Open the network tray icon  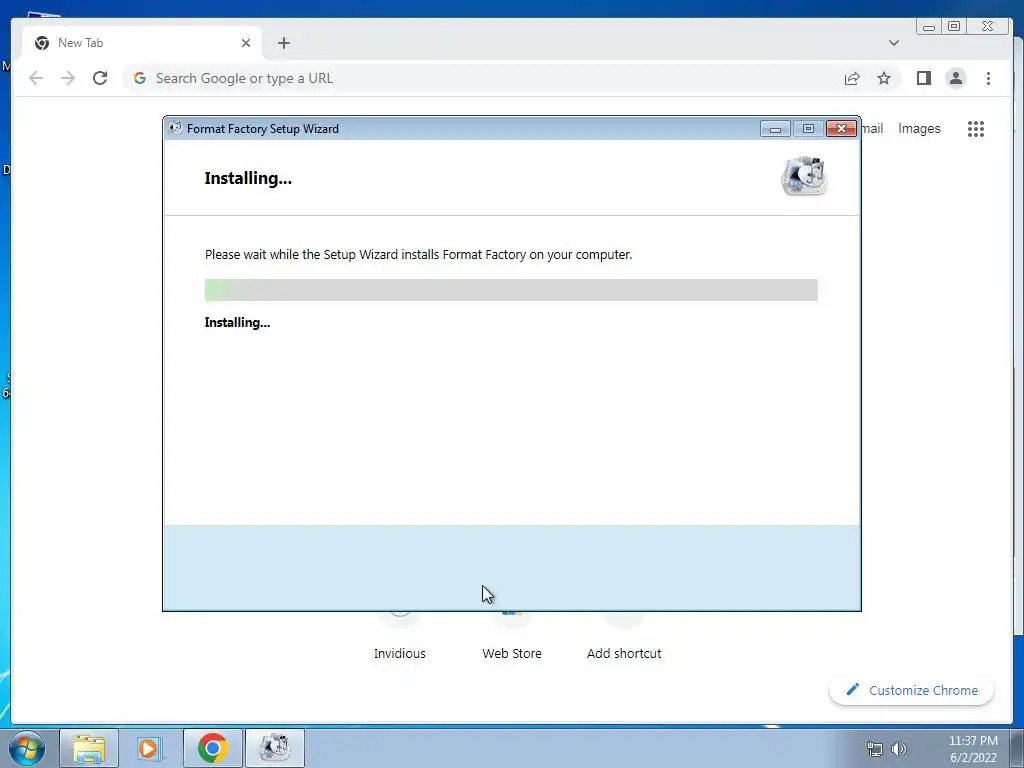(874, 749)
